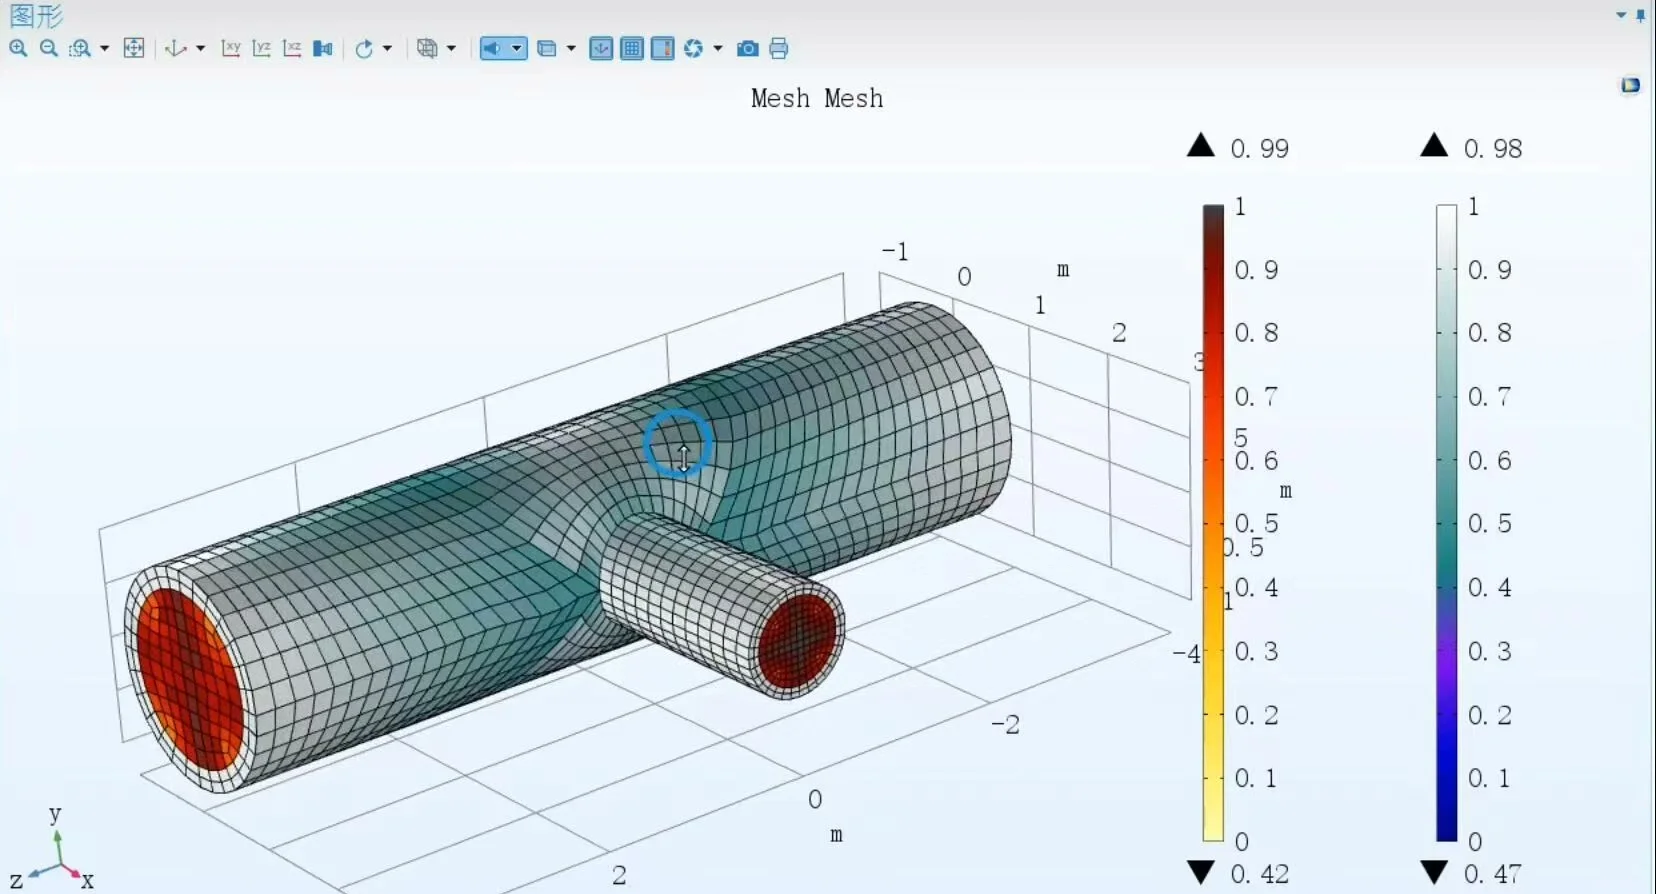1656x894 pixels.
Task: Click the 图形 panel title tab
Action: pos(36,15)
